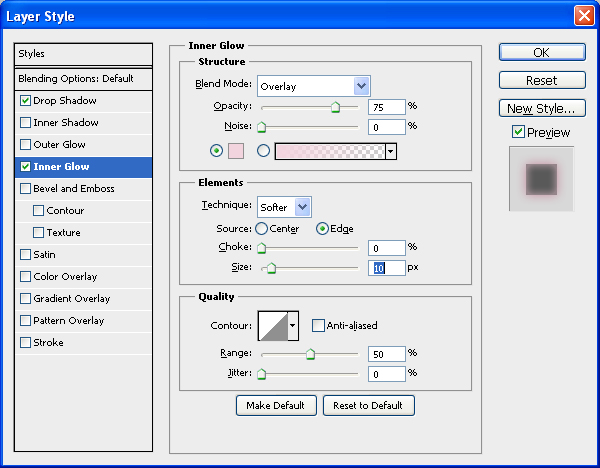Enable the Outer Glow checkbox

pyautogui.click(x=25, y=145)
